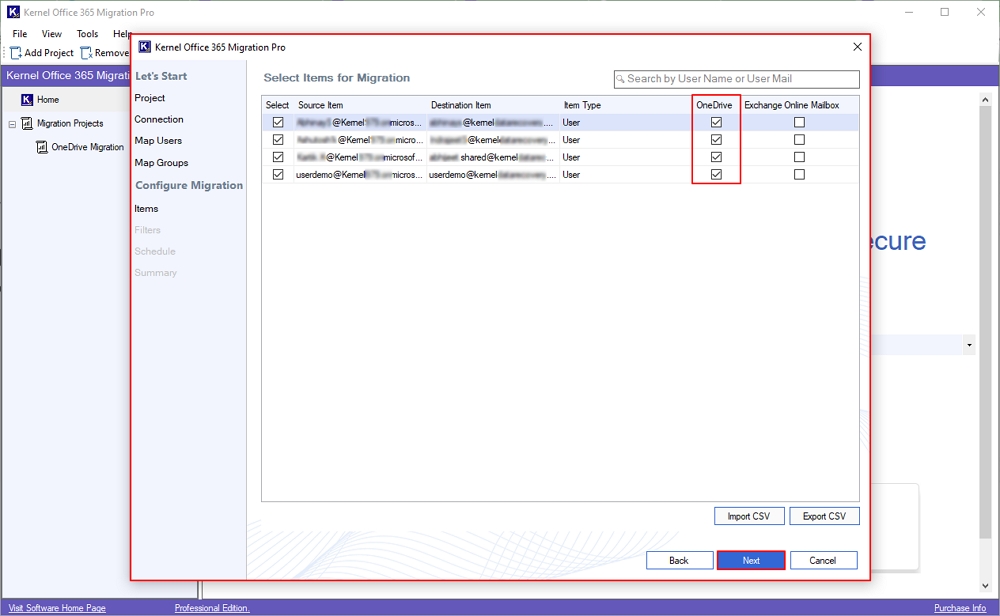Uncheck OneDrive for the first user row
The width and height of the screenshot is (1000, 616).
(716, 122)
